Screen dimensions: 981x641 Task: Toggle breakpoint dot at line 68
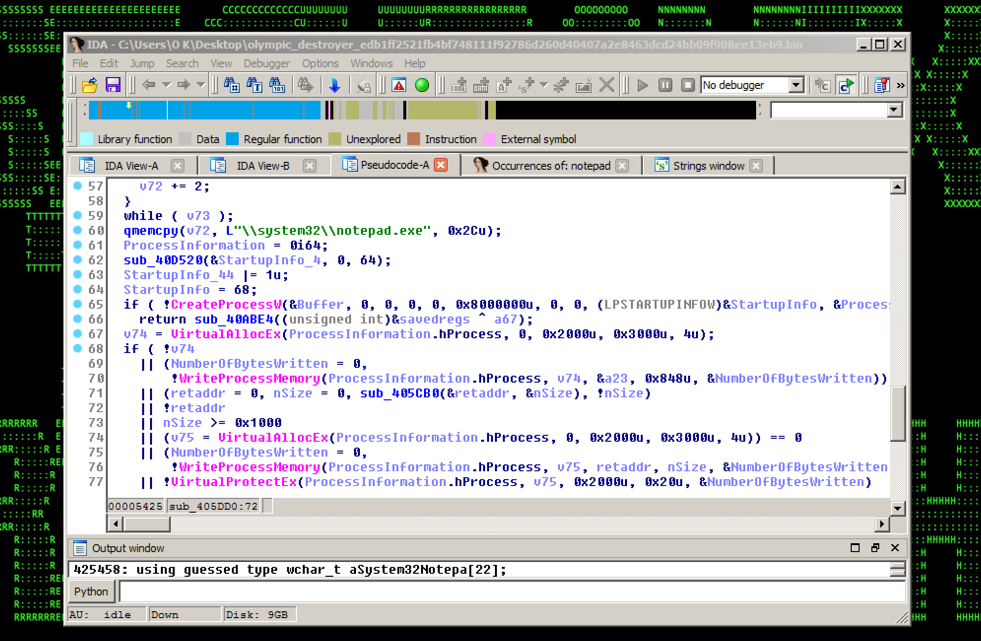[x=78, y=348]
